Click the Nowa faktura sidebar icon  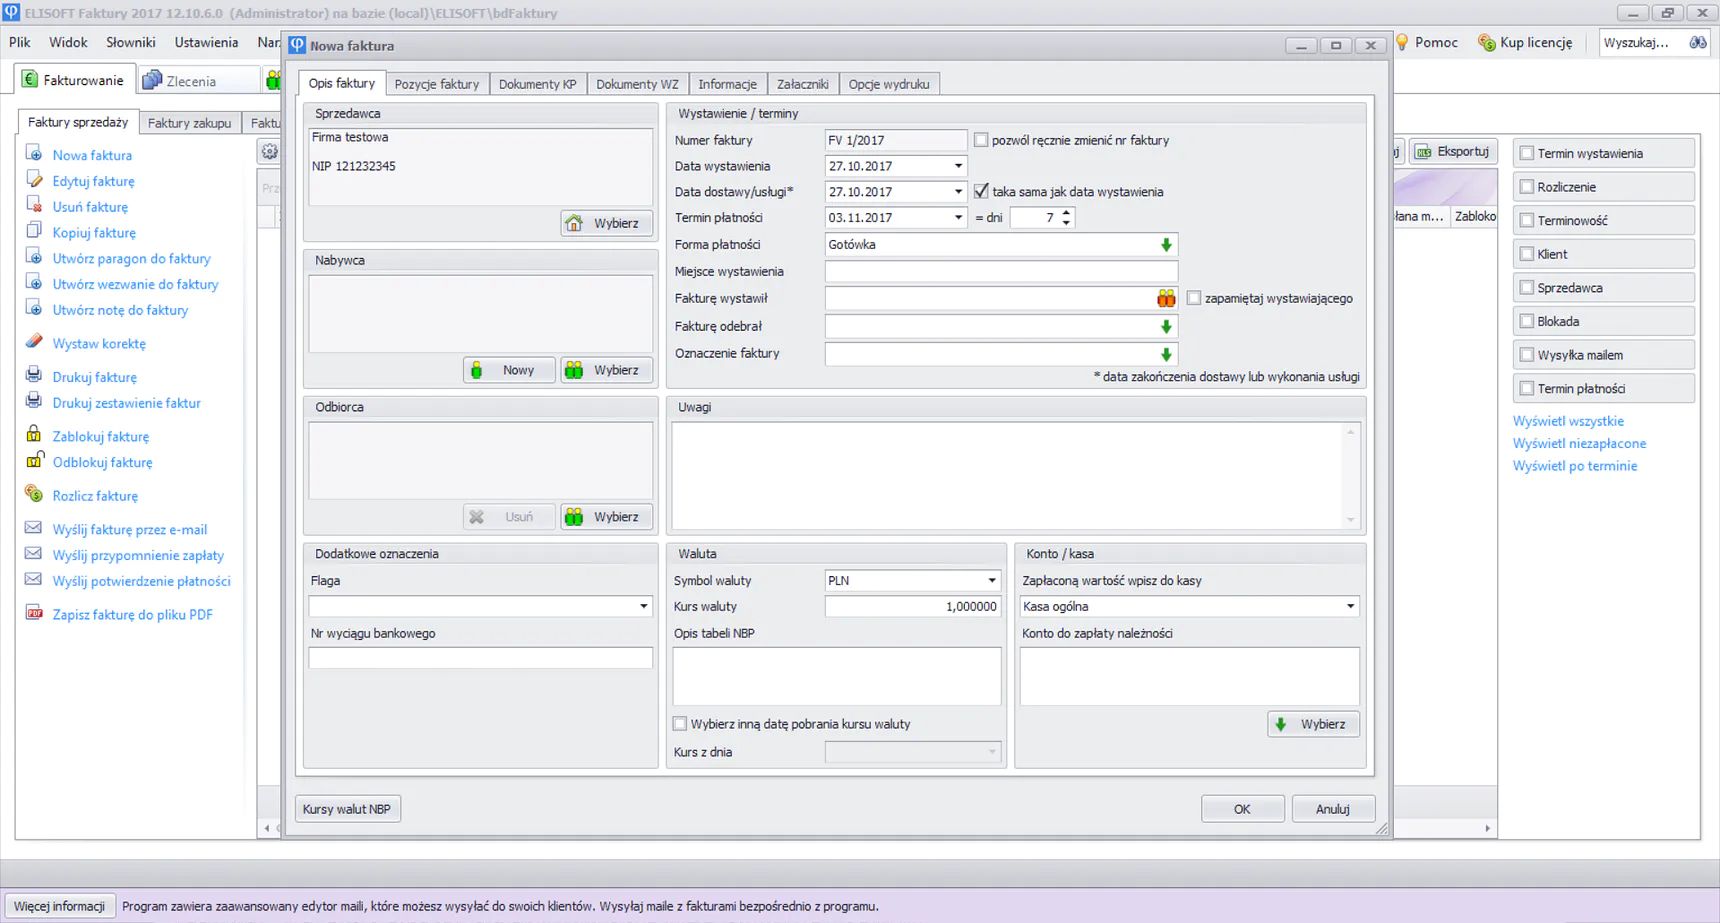click(34, 154)
